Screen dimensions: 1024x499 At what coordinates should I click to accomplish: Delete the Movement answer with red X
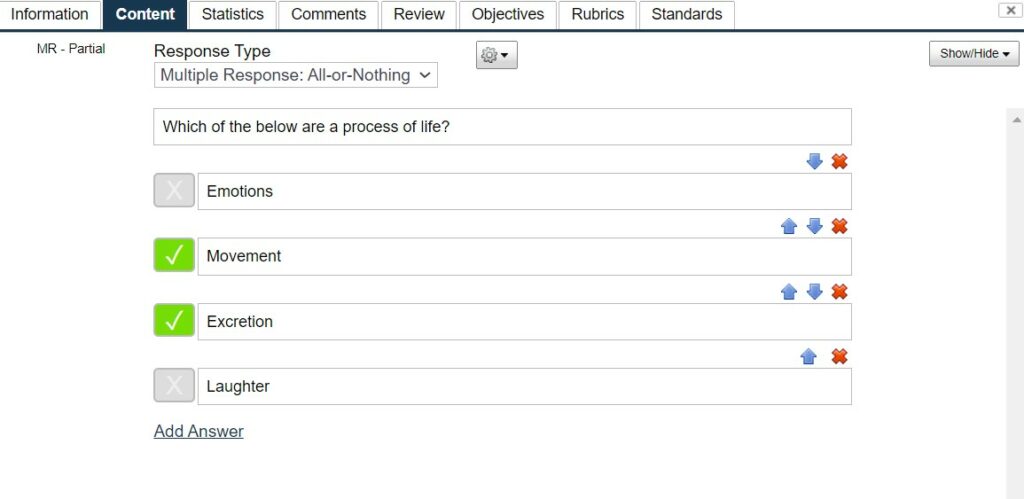click(x=839, y=227)
